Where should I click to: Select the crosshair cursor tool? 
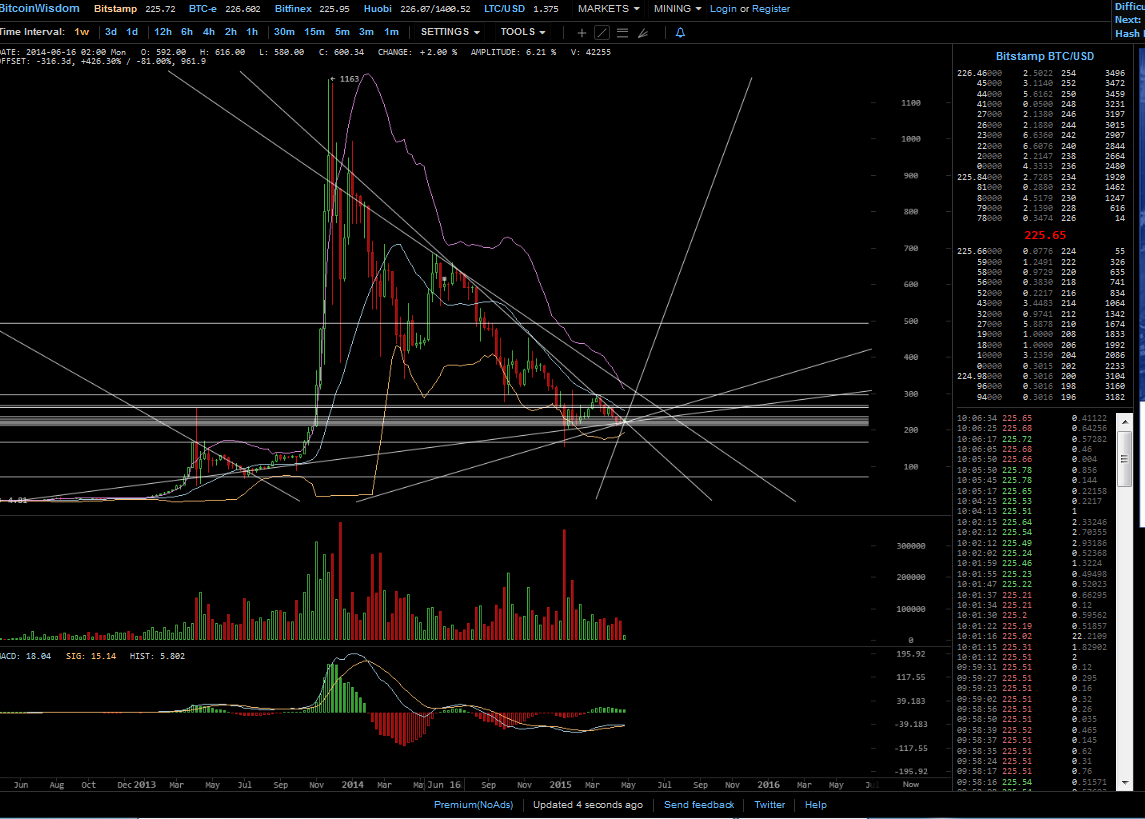582,33
